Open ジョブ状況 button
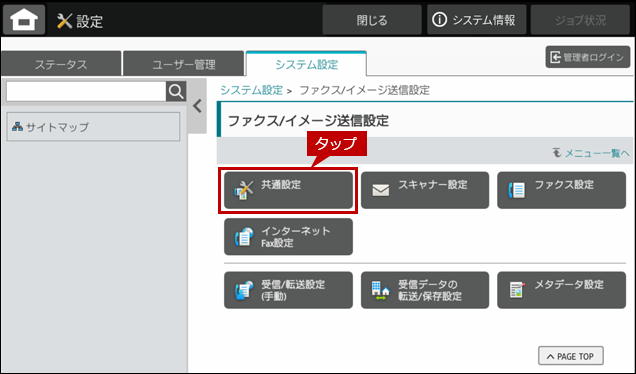This screenshot has width=636, height=374. point(580,20)
